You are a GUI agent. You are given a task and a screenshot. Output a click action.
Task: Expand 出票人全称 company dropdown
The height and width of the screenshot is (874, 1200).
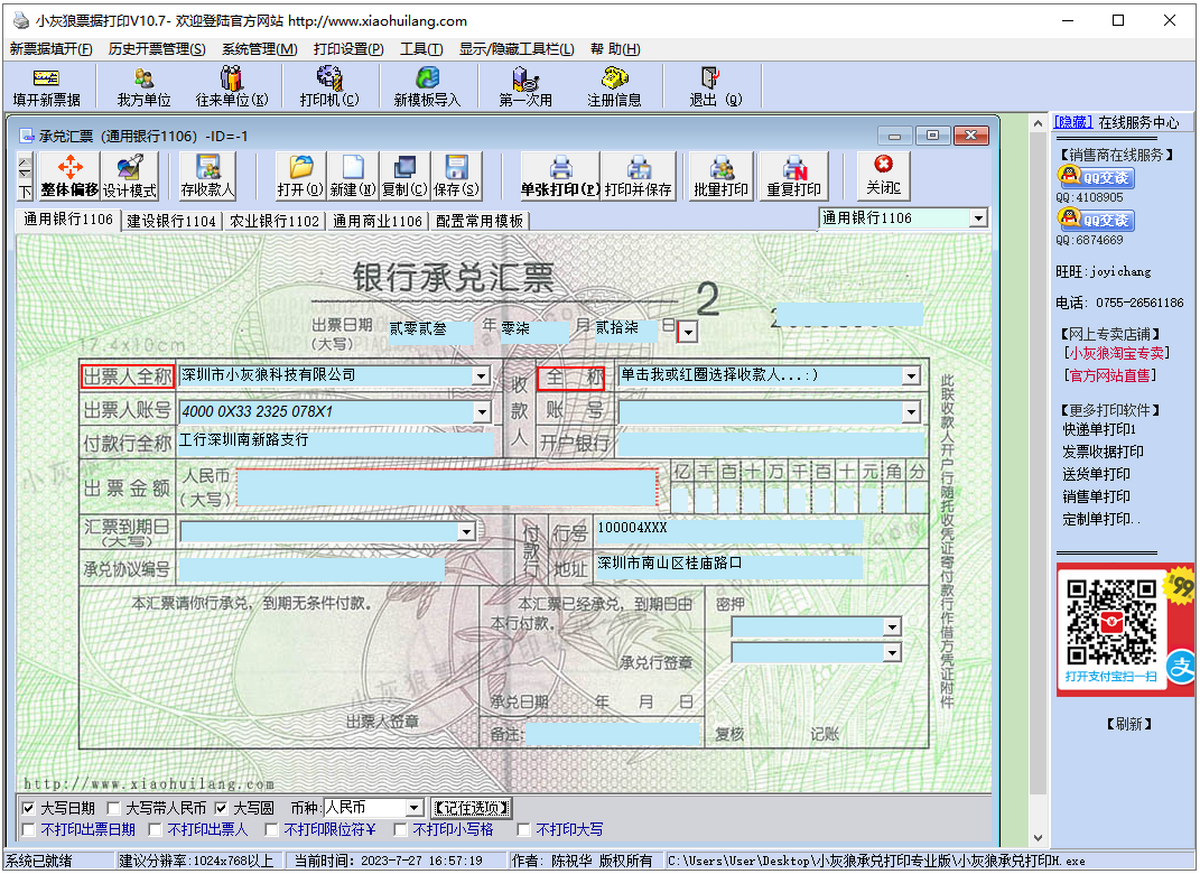click(x=481, y=376)
